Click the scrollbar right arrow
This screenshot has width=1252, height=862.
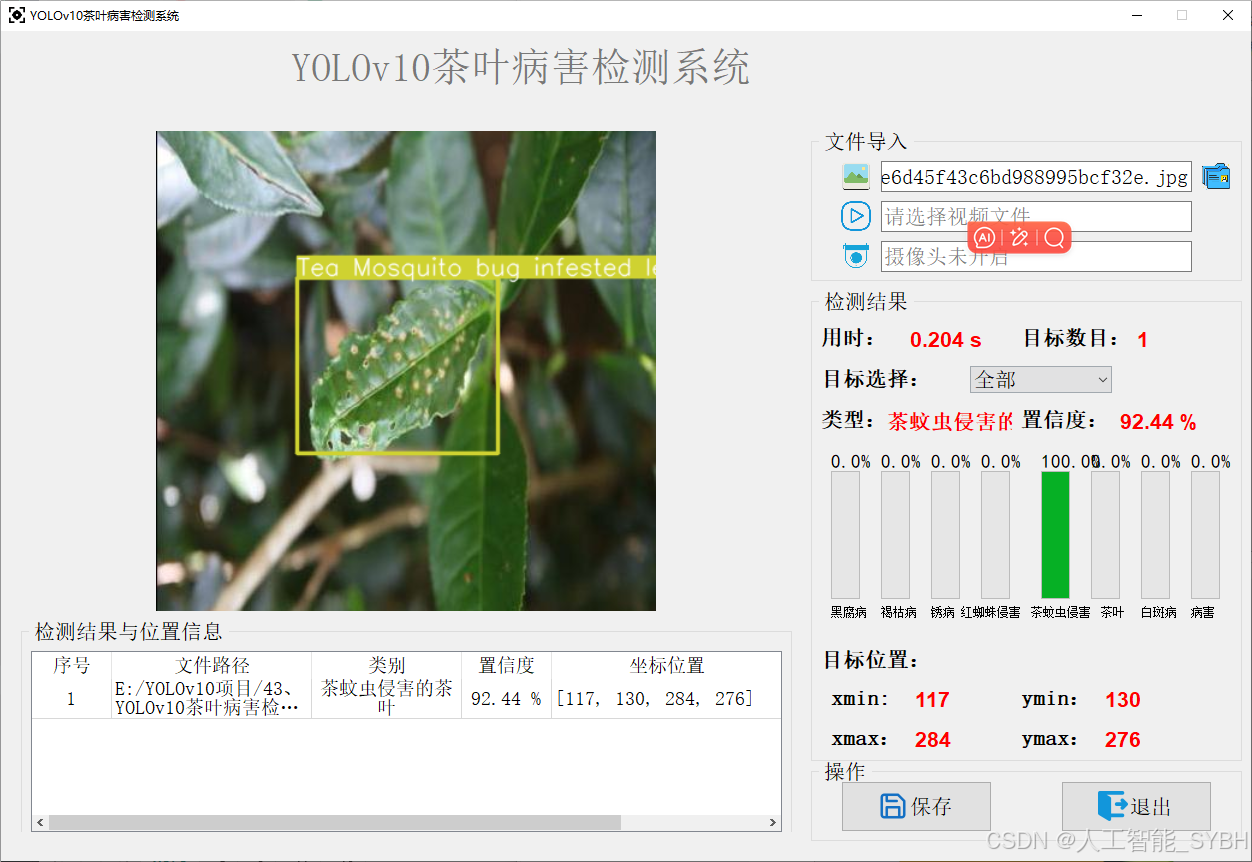[773, 822]
